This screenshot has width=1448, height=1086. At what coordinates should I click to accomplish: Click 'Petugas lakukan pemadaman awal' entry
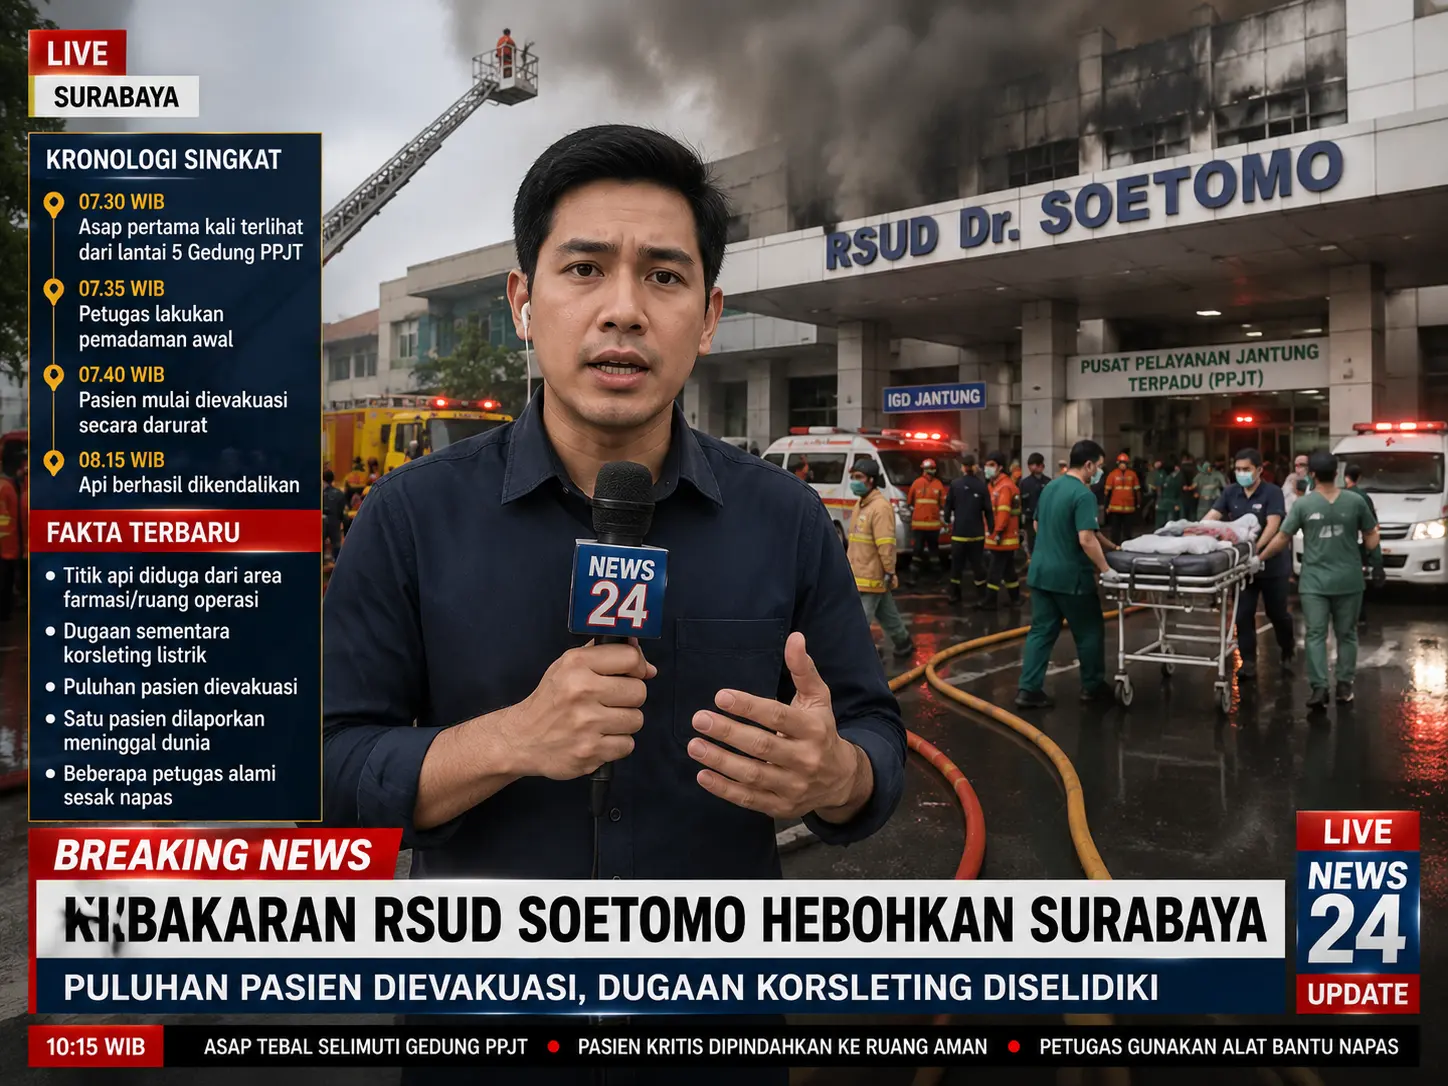tap(156, 326)
